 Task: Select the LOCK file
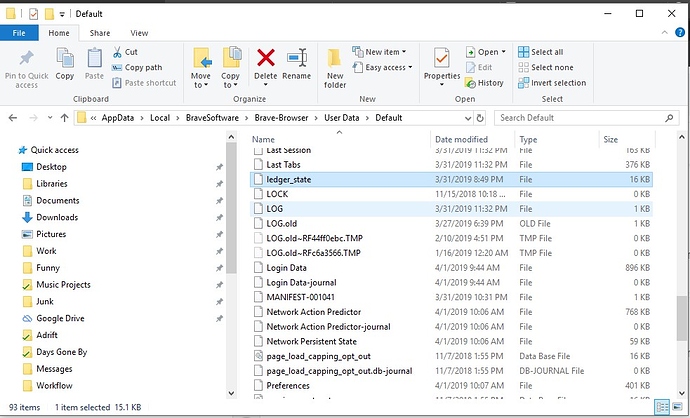click(x=451, y=194)
